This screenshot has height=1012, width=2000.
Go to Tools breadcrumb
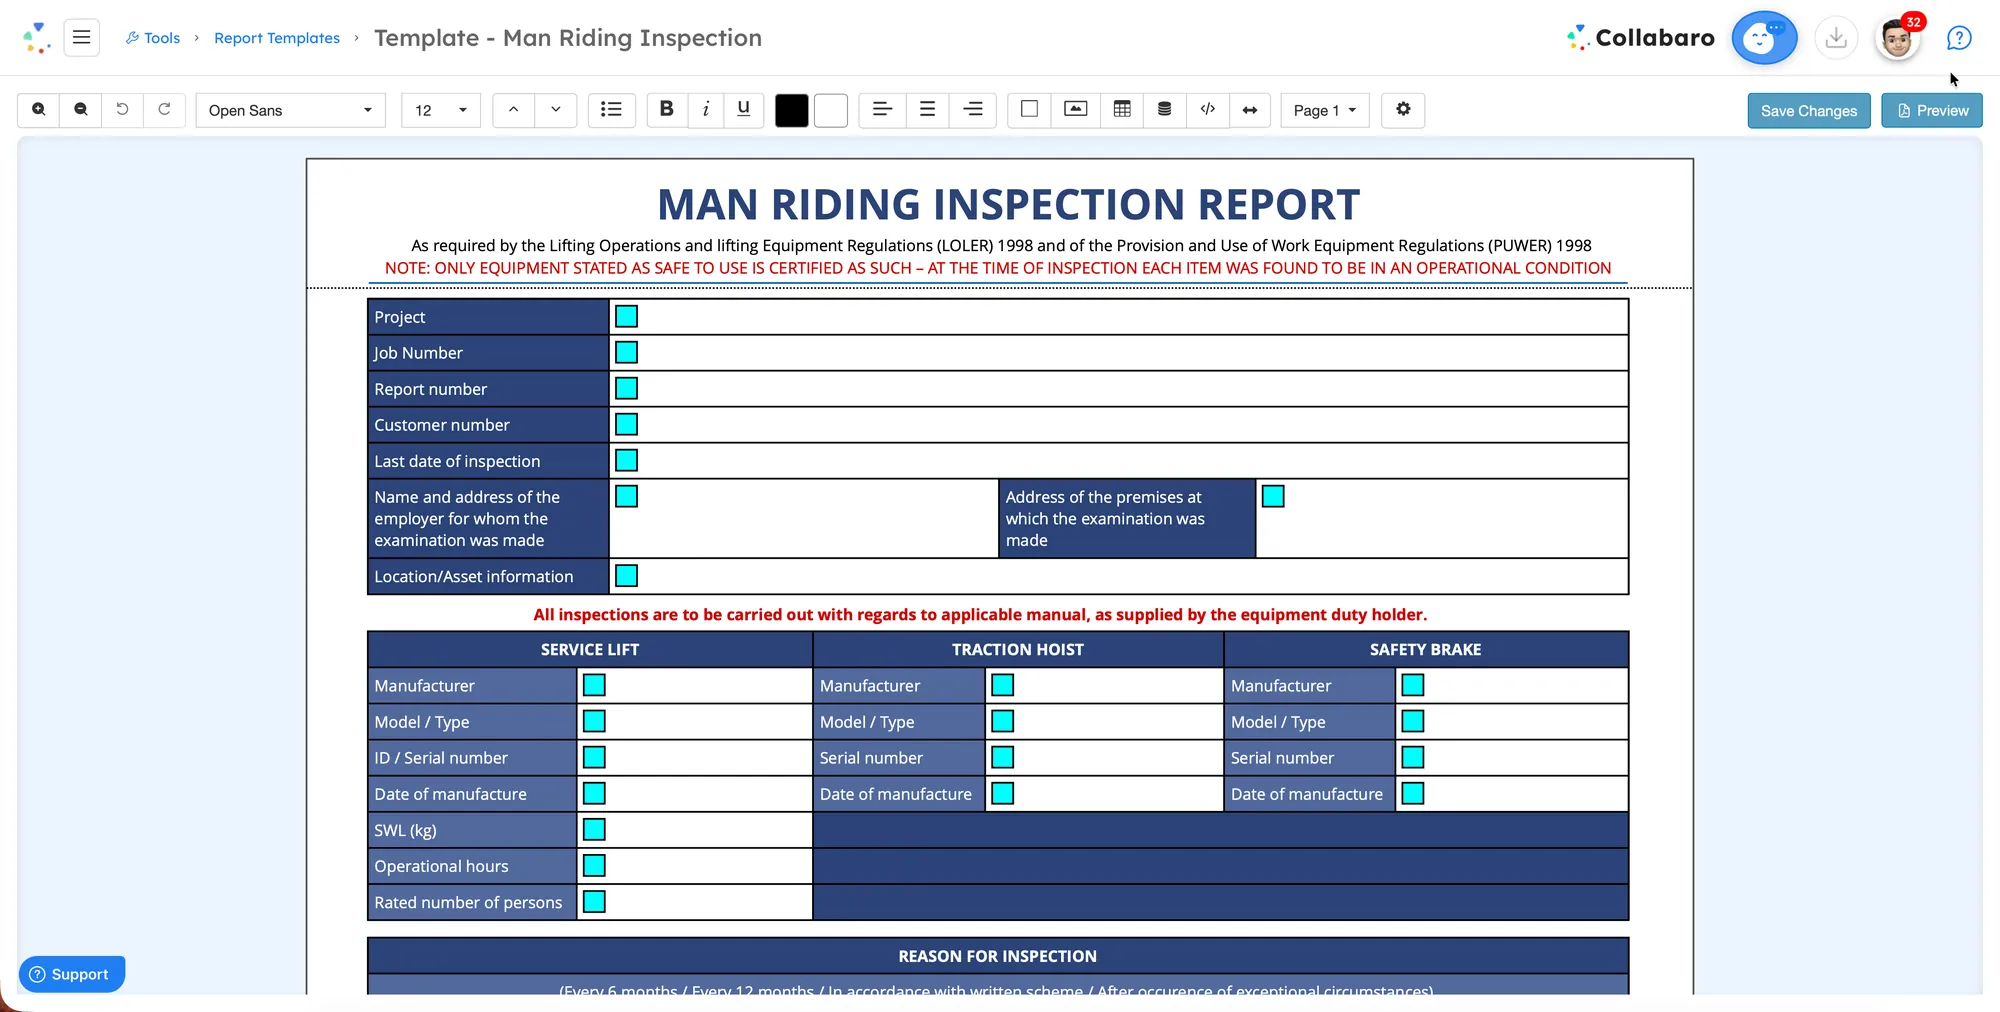point(153,38)
